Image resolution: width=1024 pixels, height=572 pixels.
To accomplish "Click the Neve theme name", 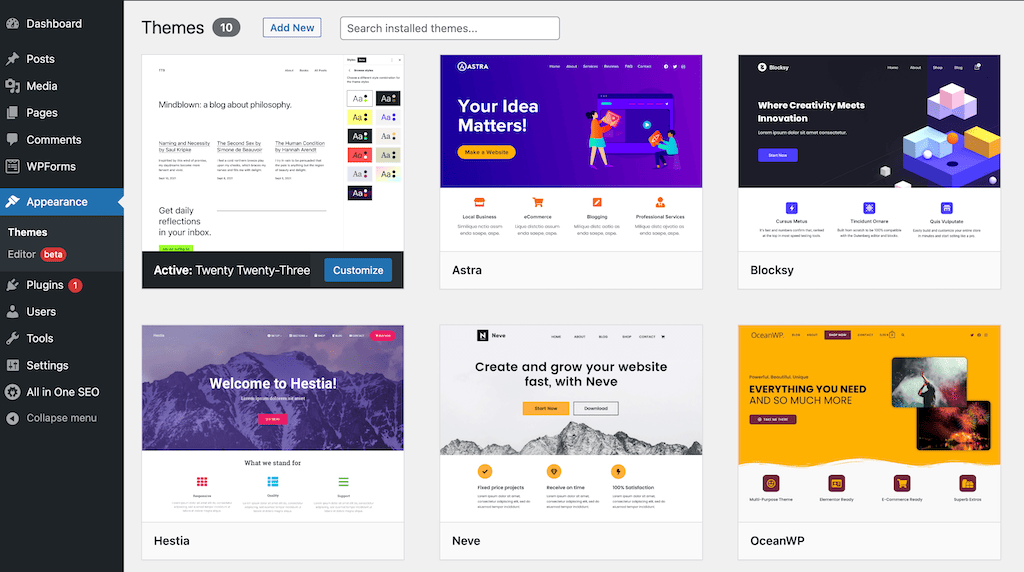I will (x=466, y=541).
